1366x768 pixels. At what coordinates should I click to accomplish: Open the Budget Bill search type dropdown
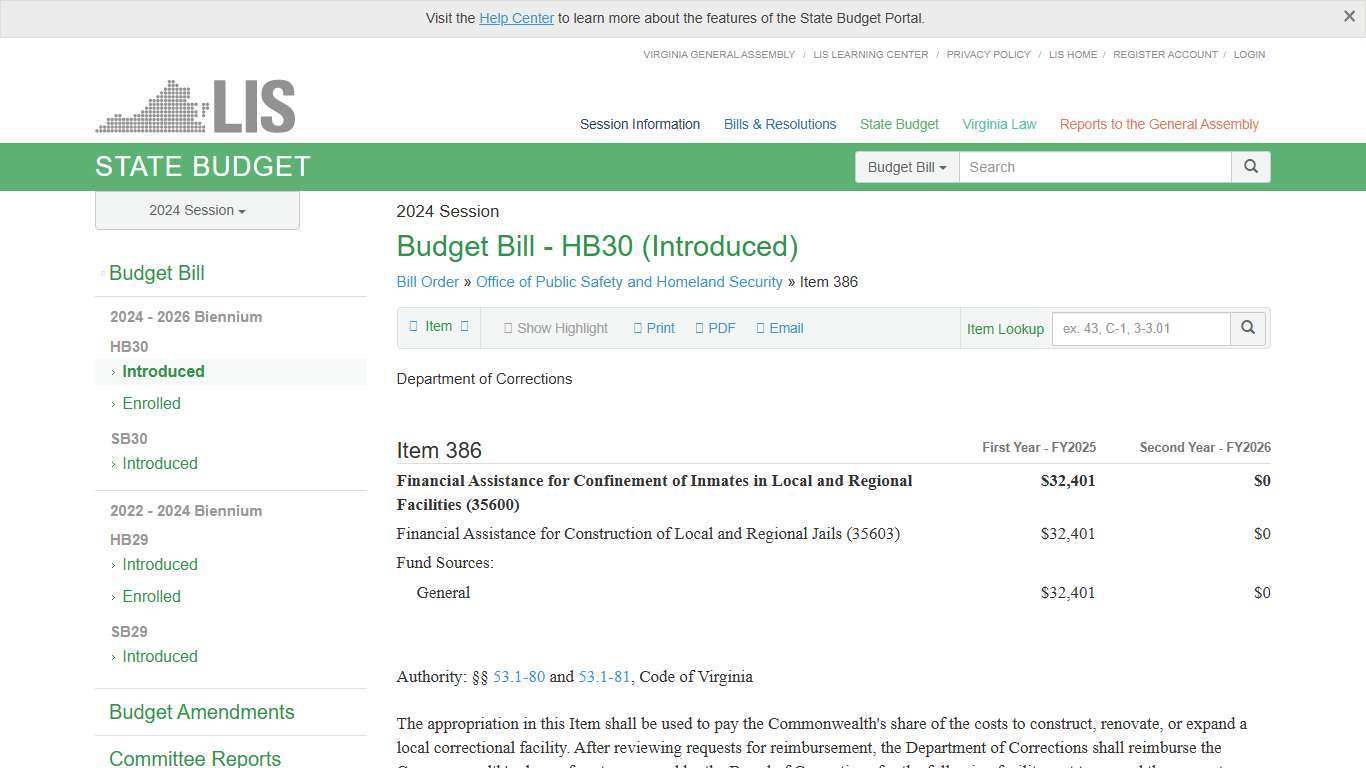[x=906, y=167]
